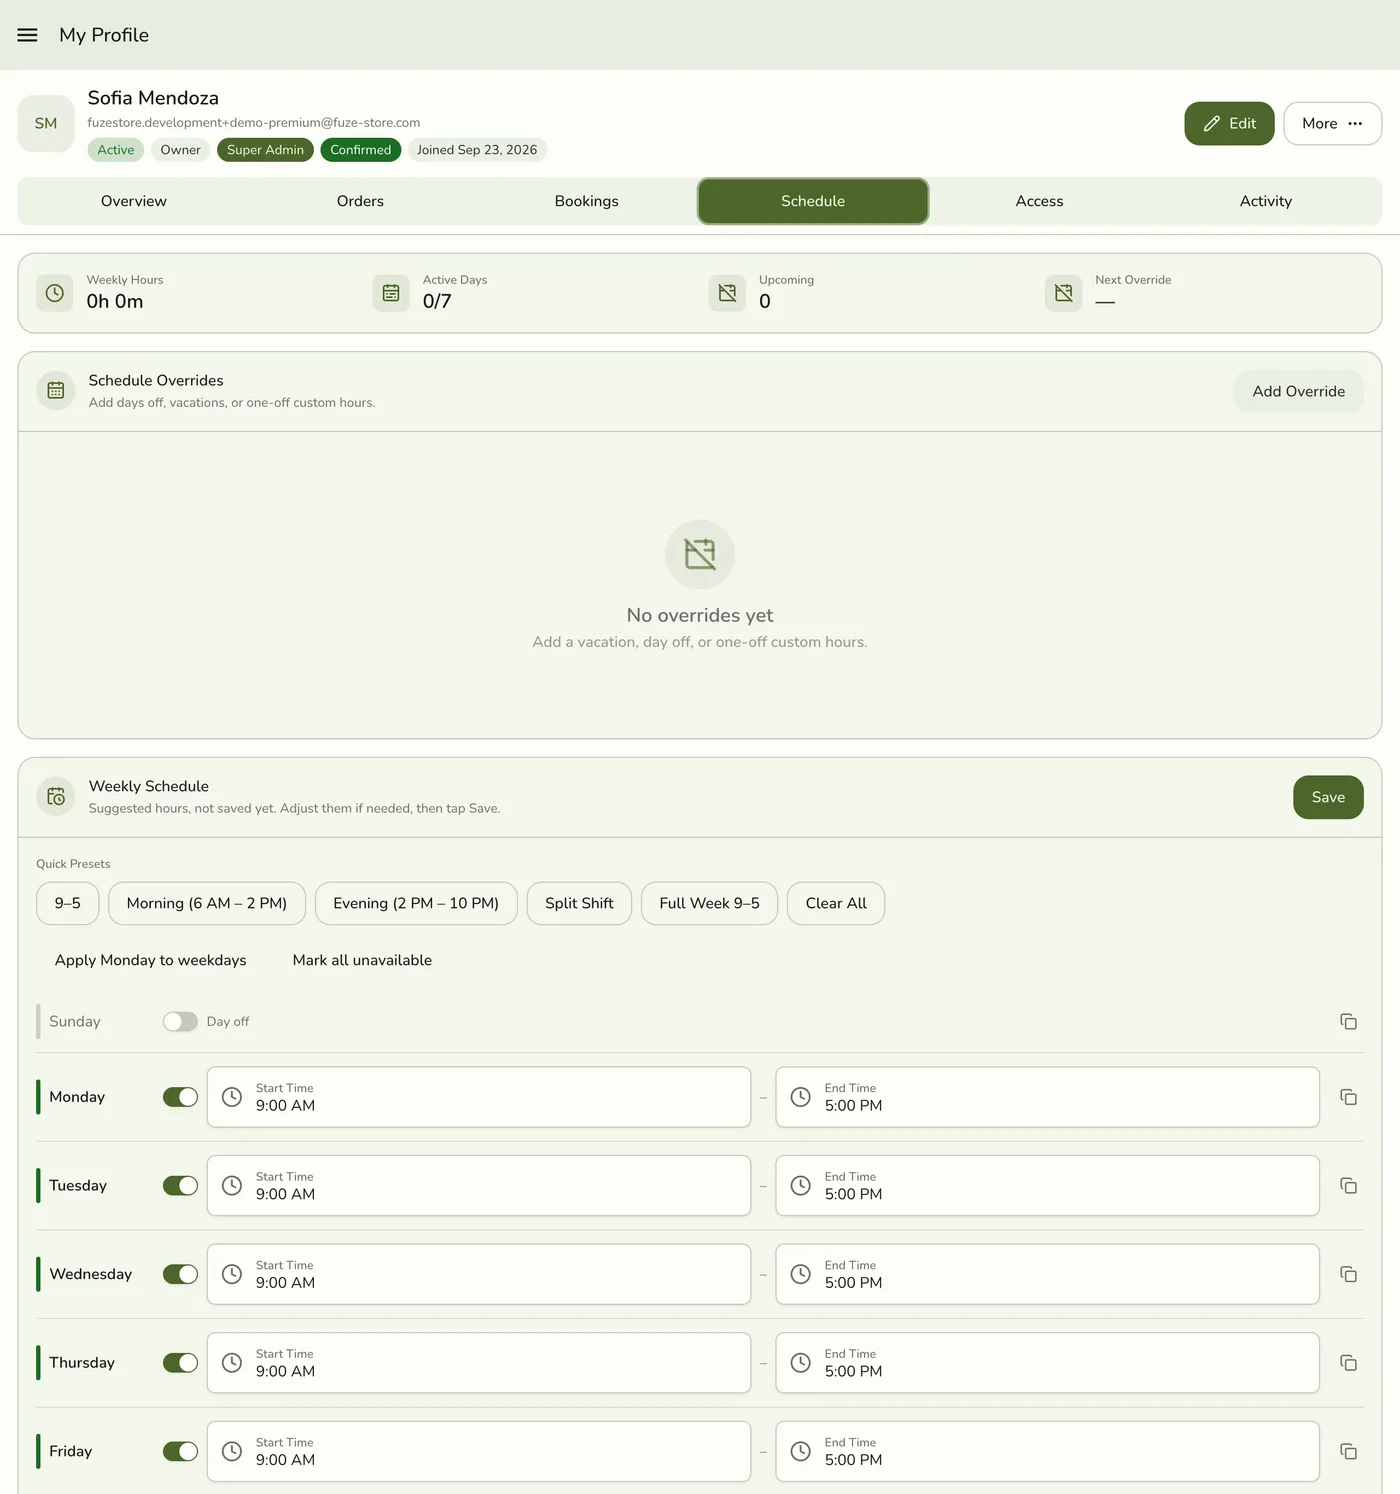Enable the Sunday availability toggle
The width and height of the screenshot is (1400, 1494).
click(x=180, y=1021)
